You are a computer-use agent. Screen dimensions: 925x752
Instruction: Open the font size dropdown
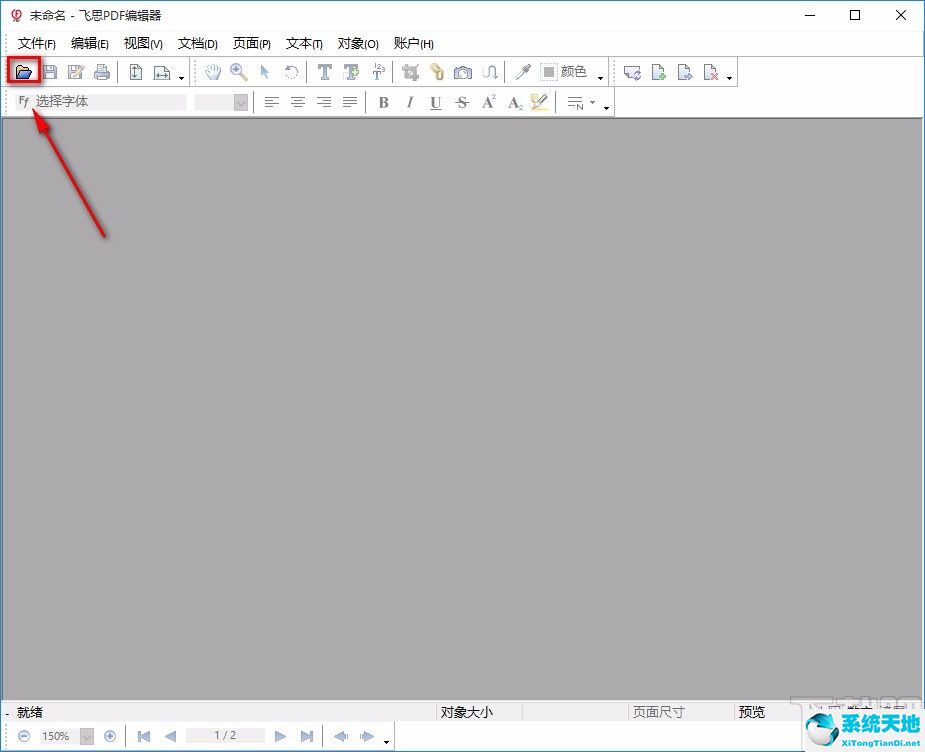[x=240, y=102]
